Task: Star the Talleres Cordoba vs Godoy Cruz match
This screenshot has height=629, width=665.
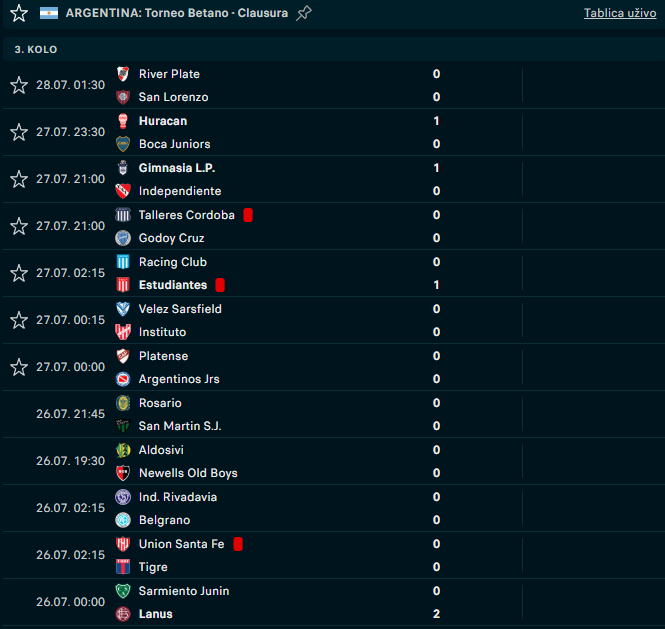Action: [19, 226]
